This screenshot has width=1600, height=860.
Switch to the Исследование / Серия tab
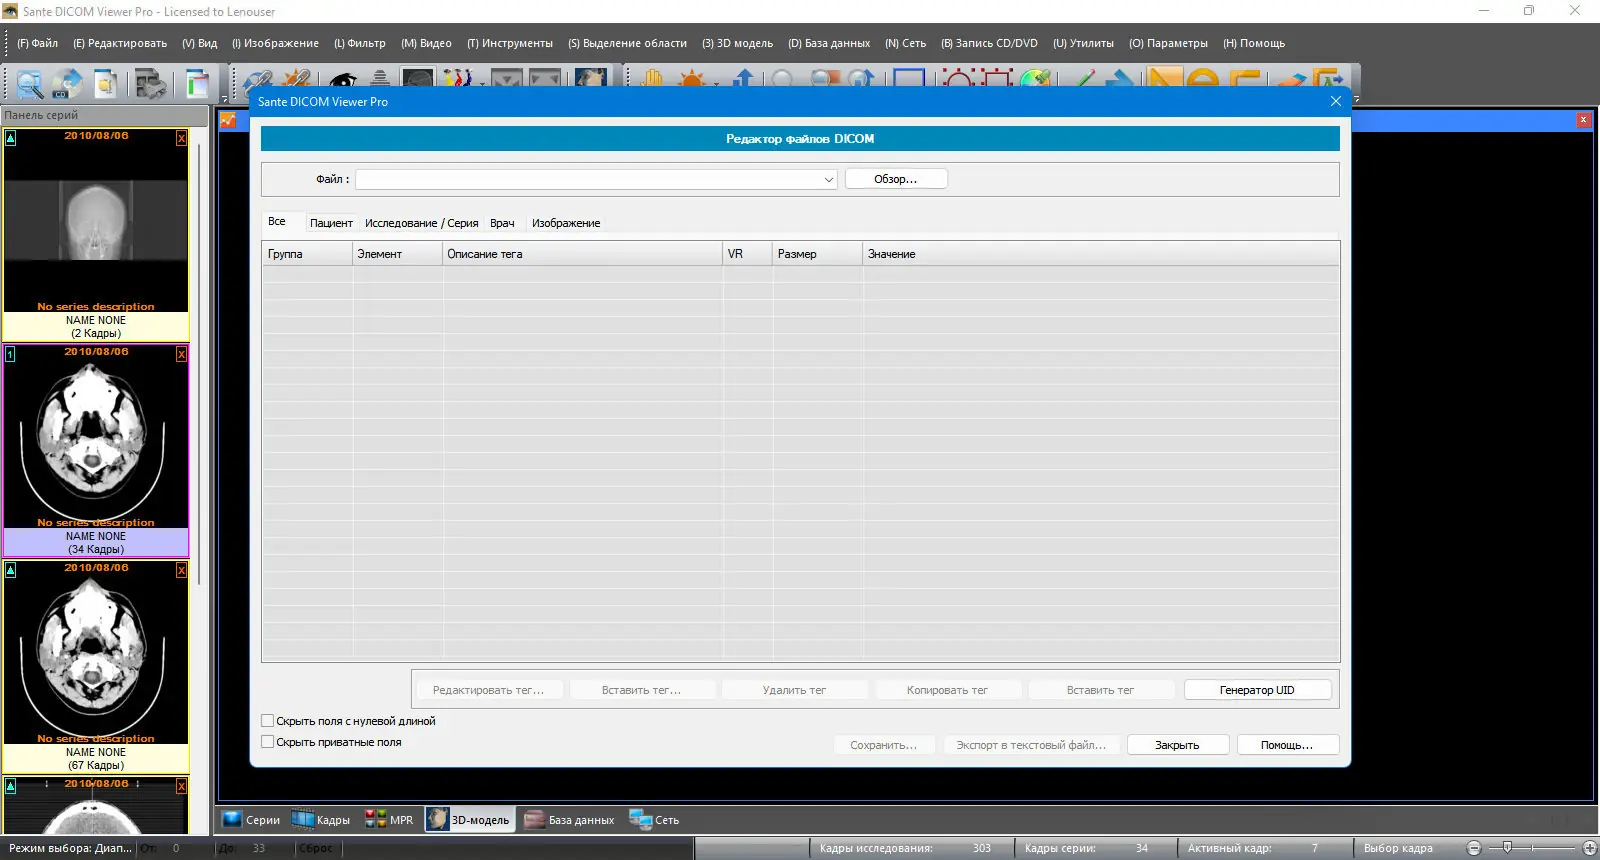point(422,223)
